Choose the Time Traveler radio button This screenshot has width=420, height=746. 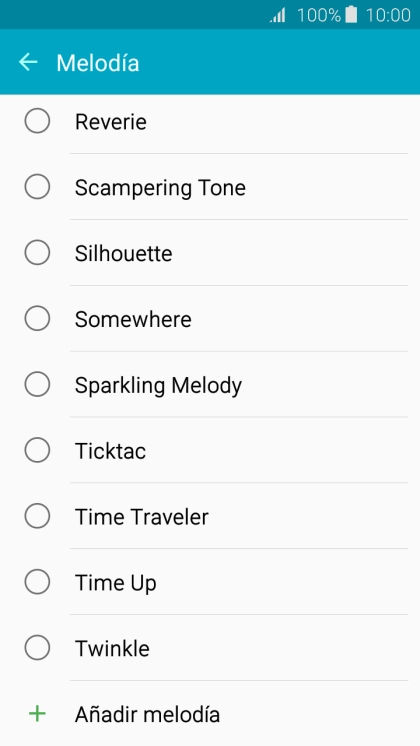point(37,516)
